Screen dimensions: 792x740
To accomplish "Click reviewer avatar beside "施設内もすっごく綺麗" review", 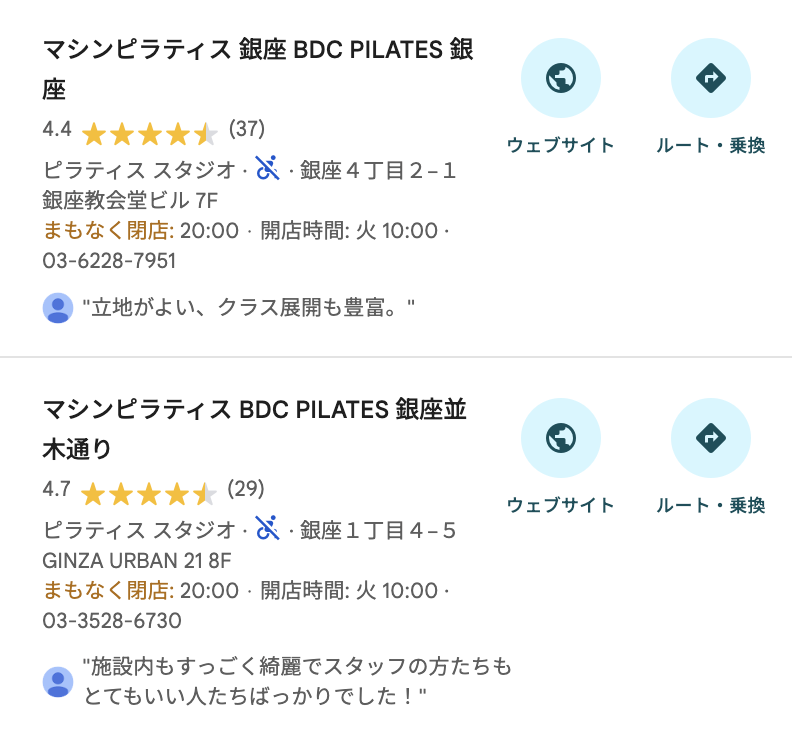I will tap(58, 681).
